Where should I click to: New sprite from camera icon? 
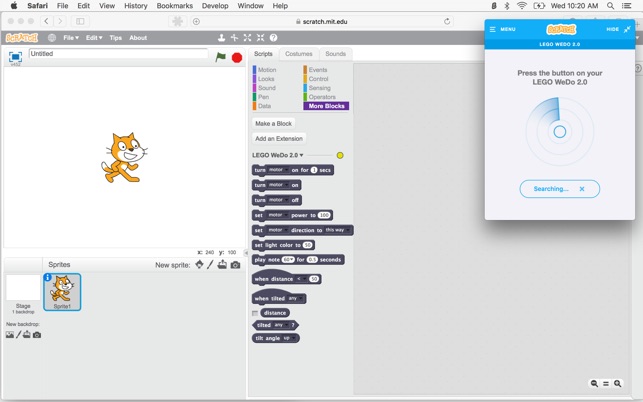(x=235, y=265)
